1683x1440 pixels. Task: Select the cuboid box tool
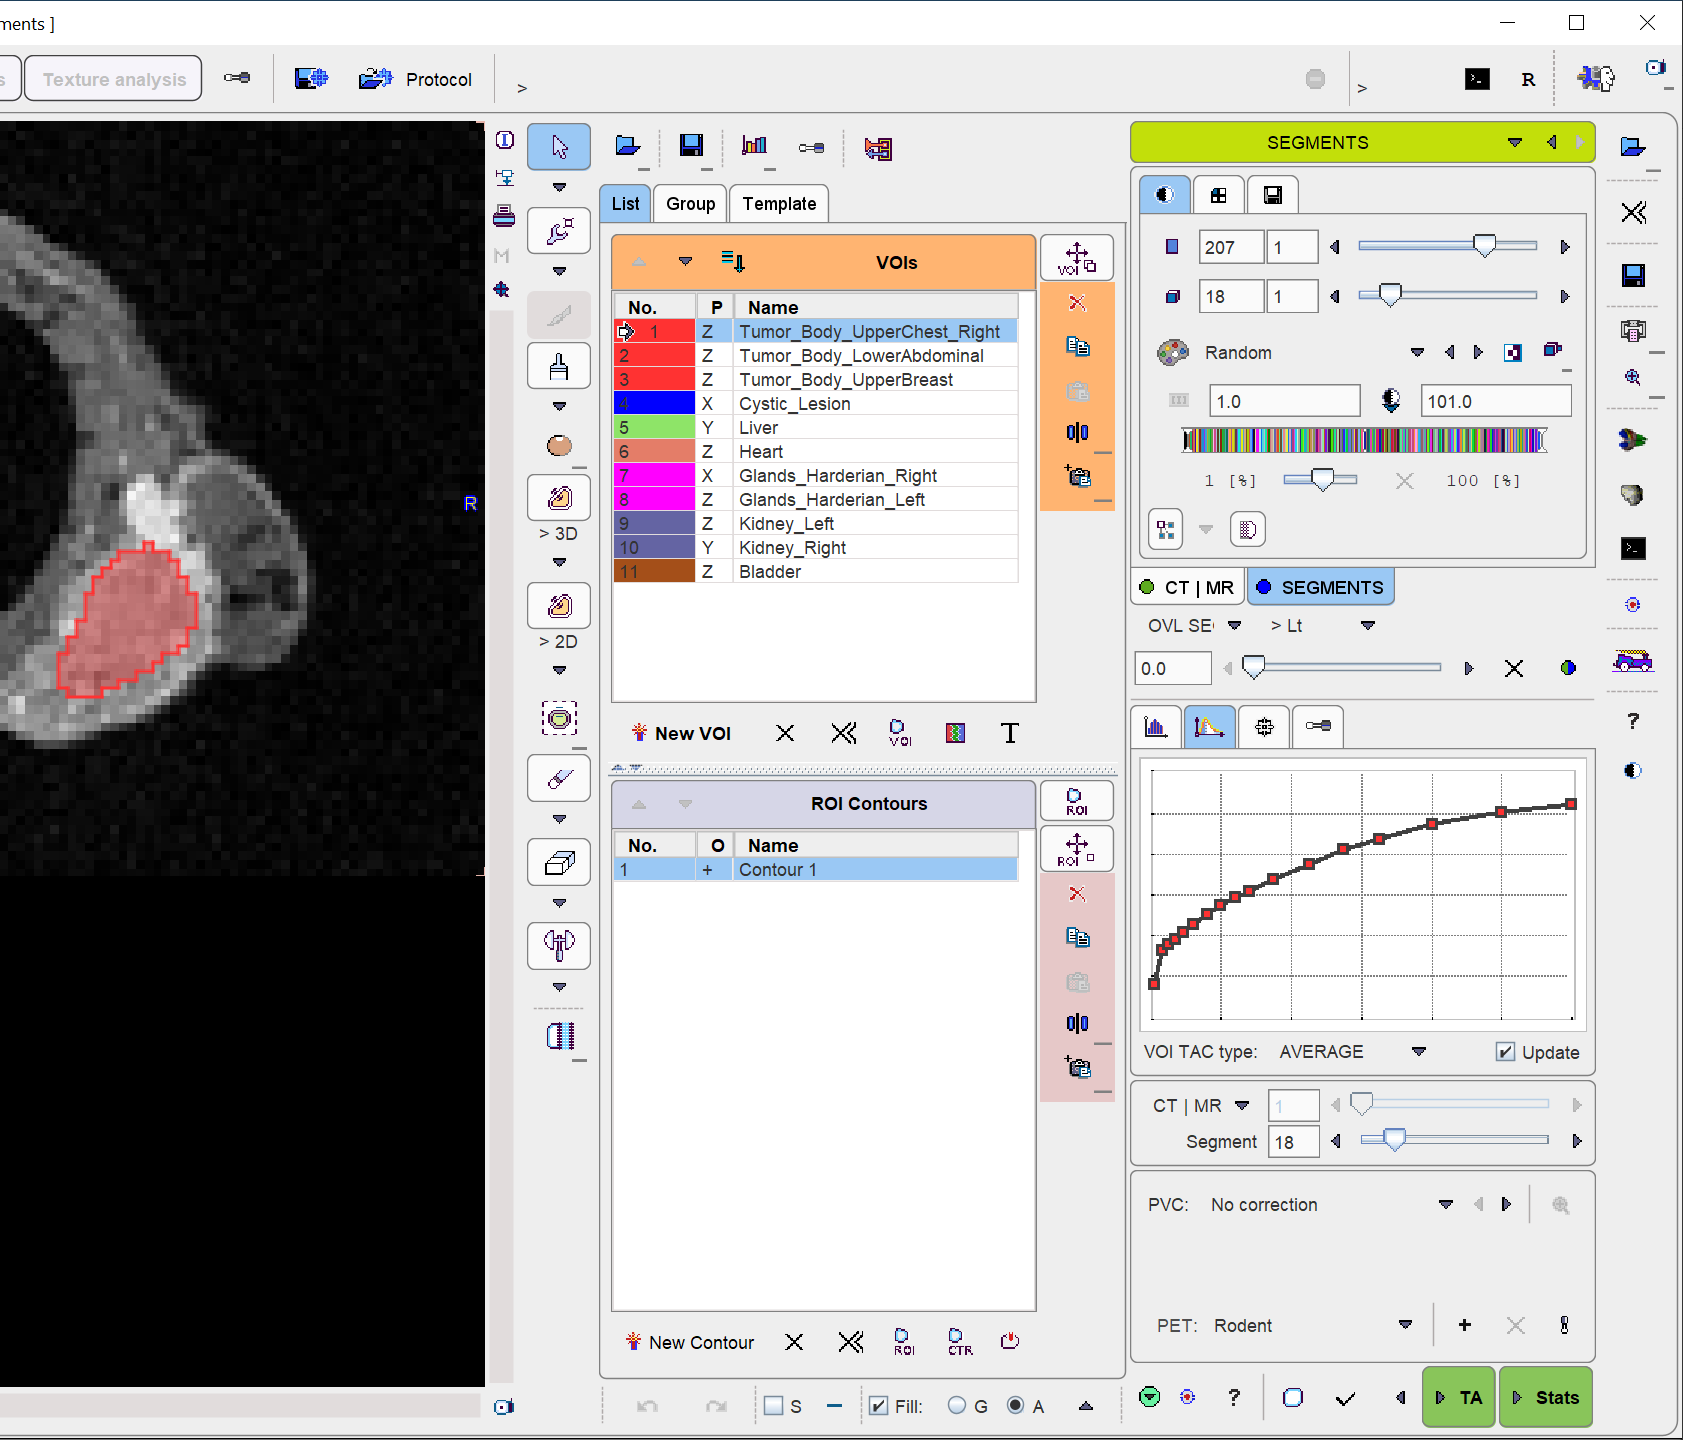pyautogui.click(x=559, y=862)
